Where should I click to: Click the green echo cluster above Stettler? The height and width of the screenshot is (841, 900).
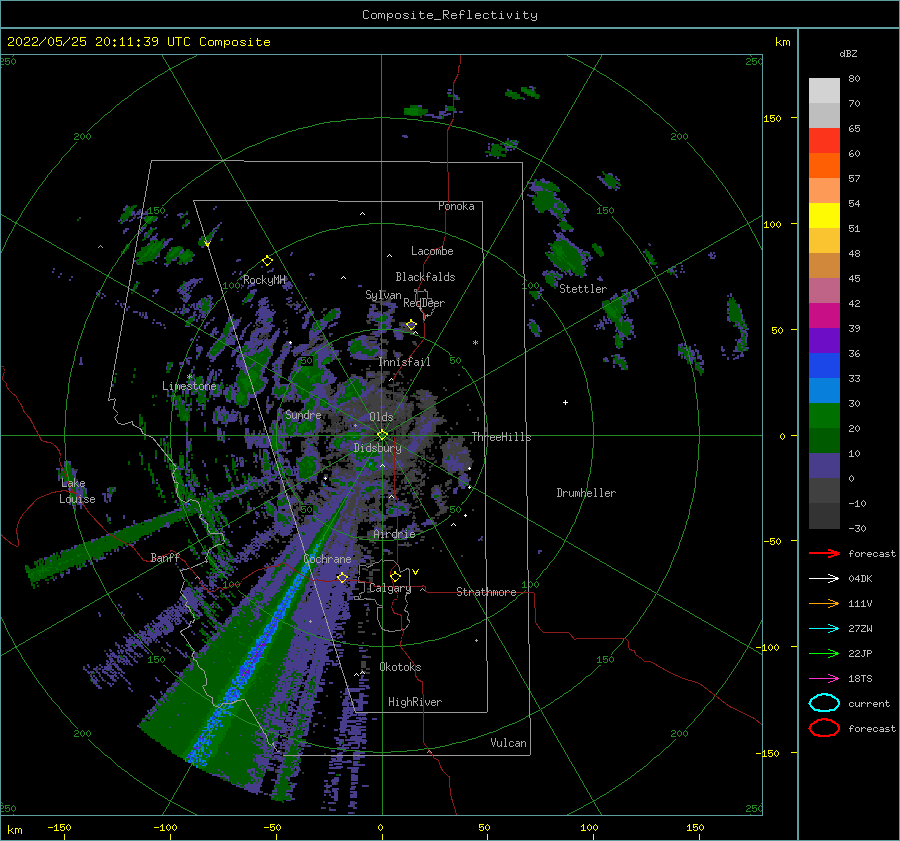coord(567,256)
